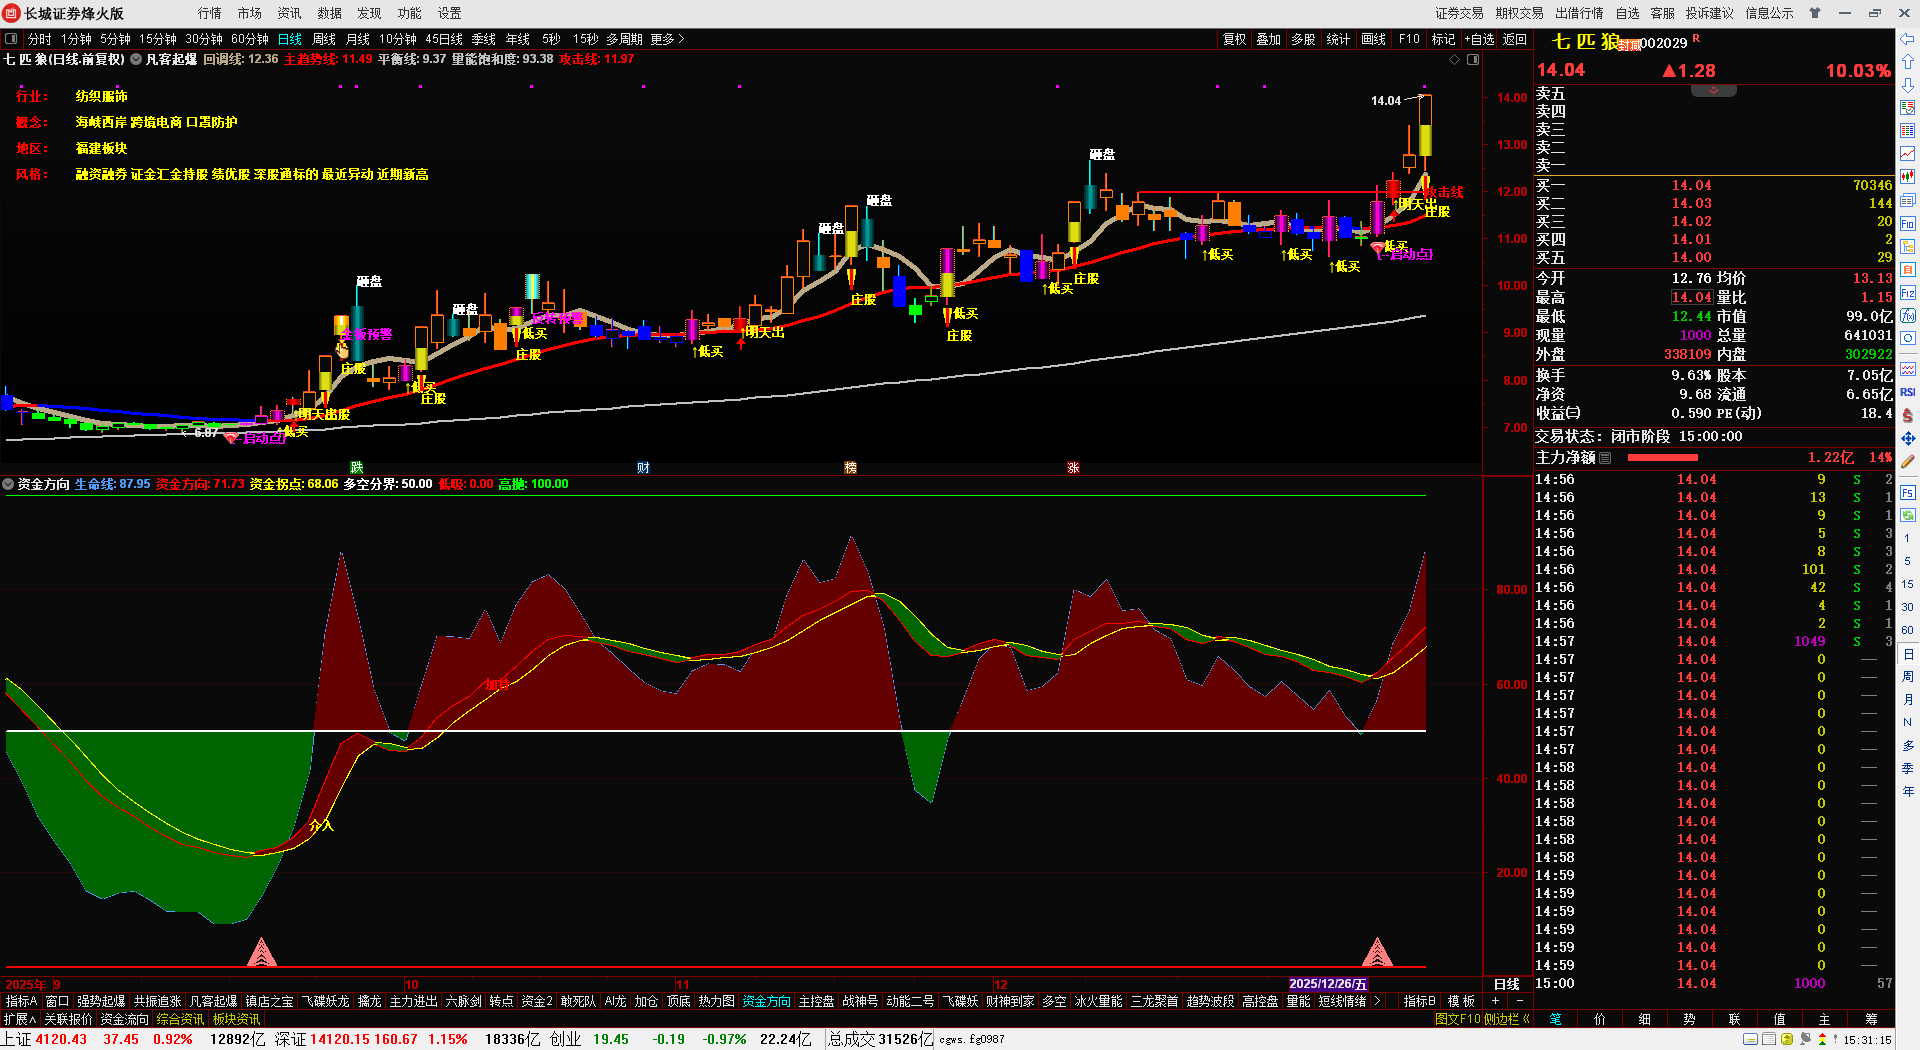This screenshot has width=1920, height=1050.
Task: Click the pink triangle marker near September
Action: tap(261, 952)
